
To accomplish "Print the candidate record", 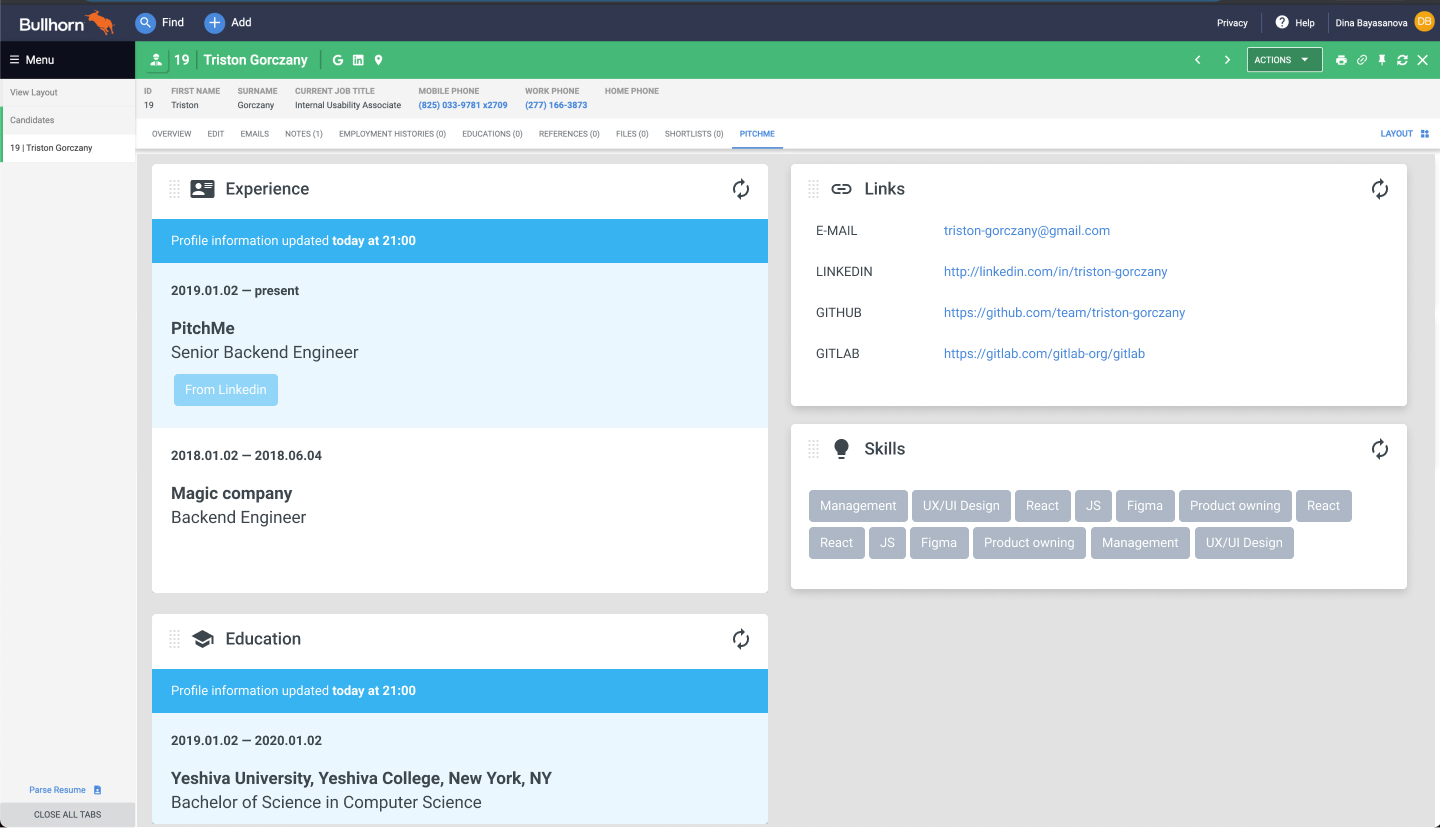I will point(1342,60).
